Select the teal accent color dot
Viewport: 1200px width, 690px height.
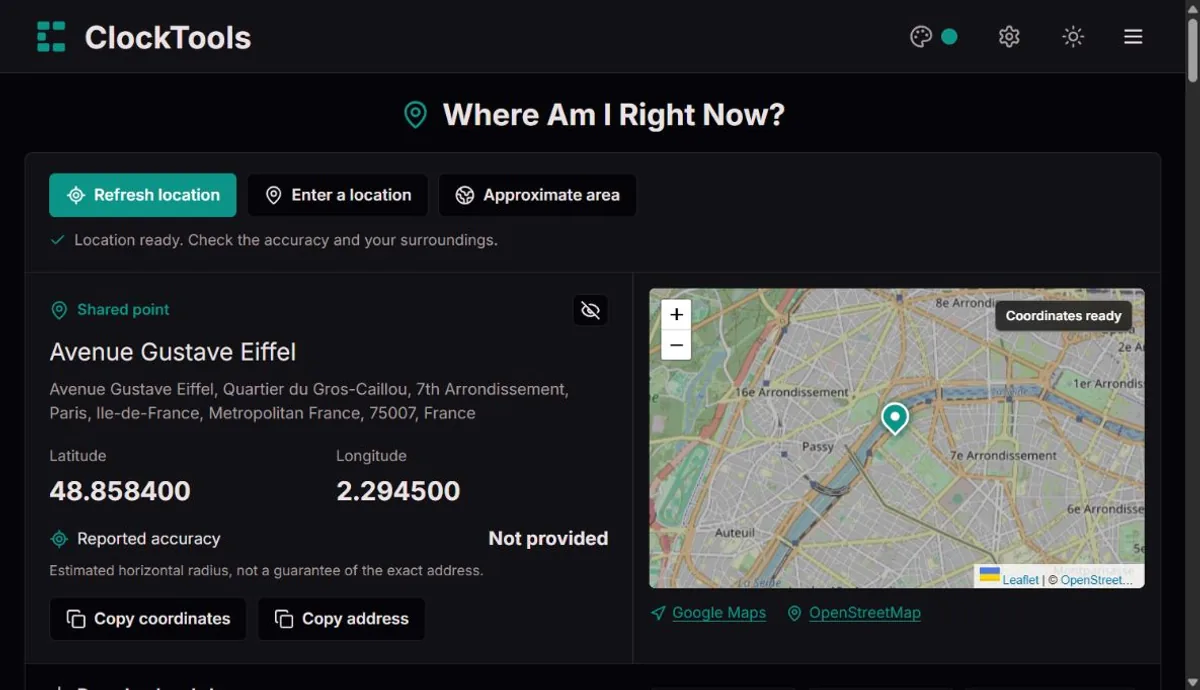950,37
